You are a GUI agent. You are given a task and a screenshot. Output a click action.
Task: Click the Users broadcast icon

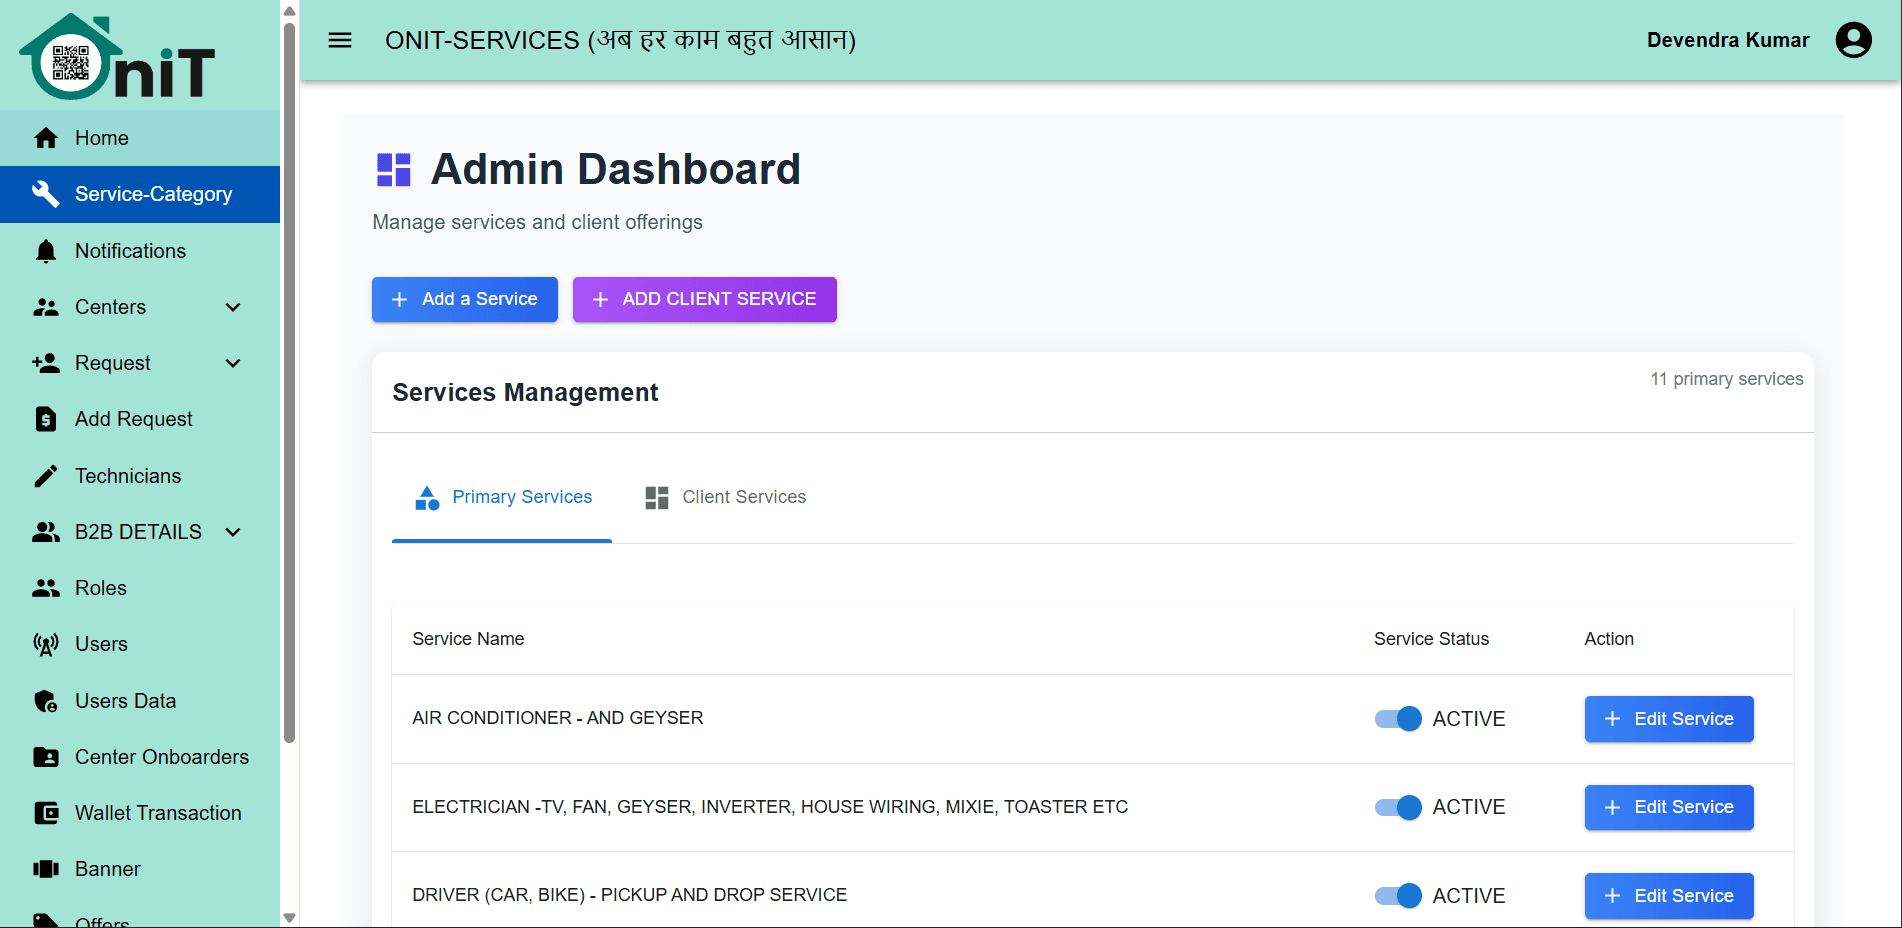[46, 644]
